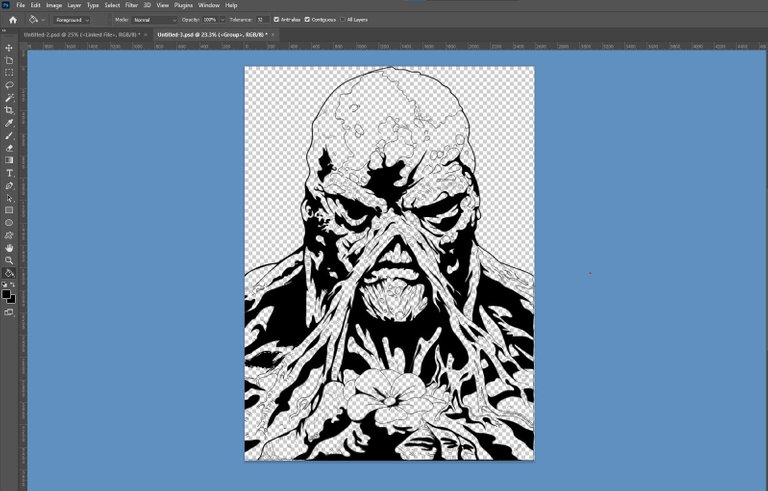Open the Opacity slider dropdown arrow
Screen dimensions: 768x491
tap(222, 20)
